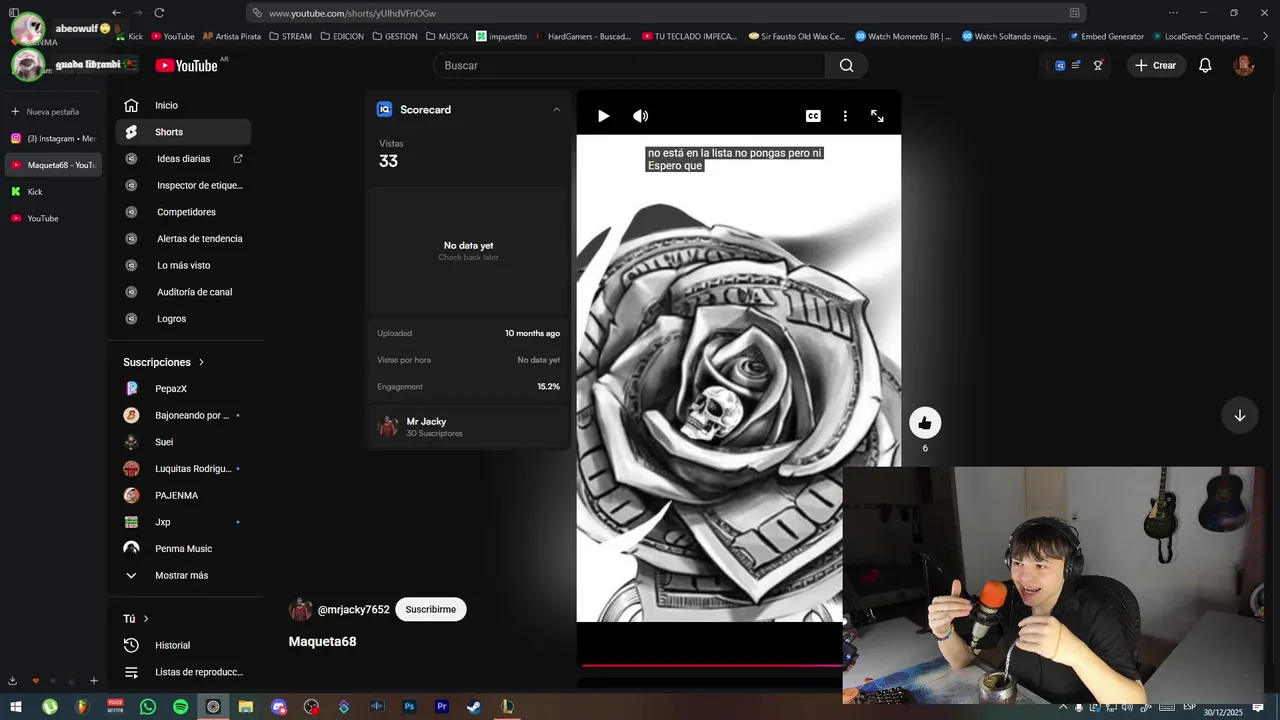This screenshot has height=720, width=1280.
Task: Open Jxp subscription channel
Action: click(x=183, y=522)
